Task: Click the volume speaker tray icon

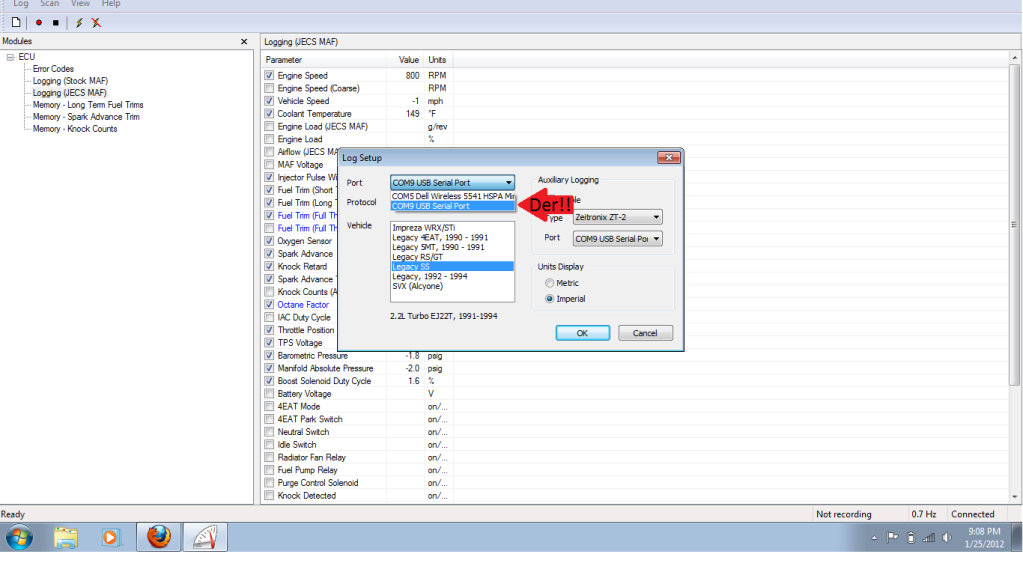Action: (947, 538)
